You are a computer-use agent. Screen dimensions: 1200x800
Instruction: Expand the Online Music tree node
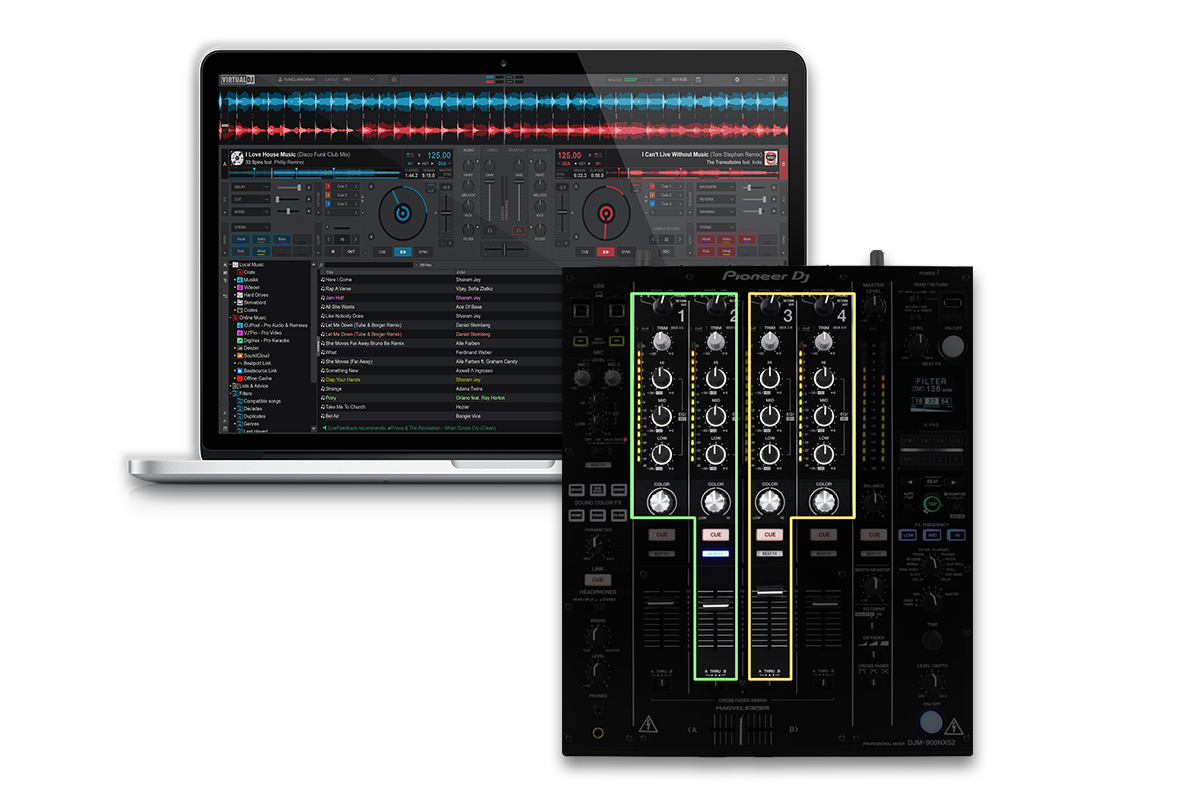click(229, 317)
